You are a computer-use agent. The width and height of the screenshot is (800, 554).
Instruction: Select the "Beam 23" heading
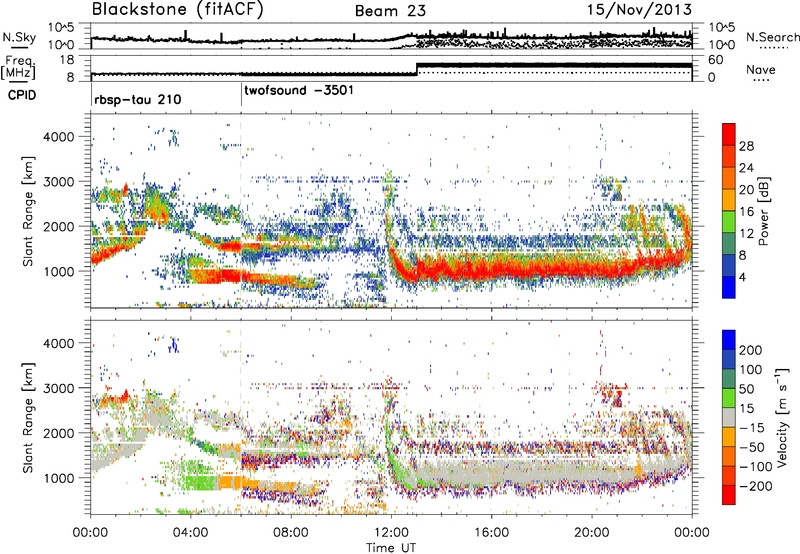click(x=390, y=11)
